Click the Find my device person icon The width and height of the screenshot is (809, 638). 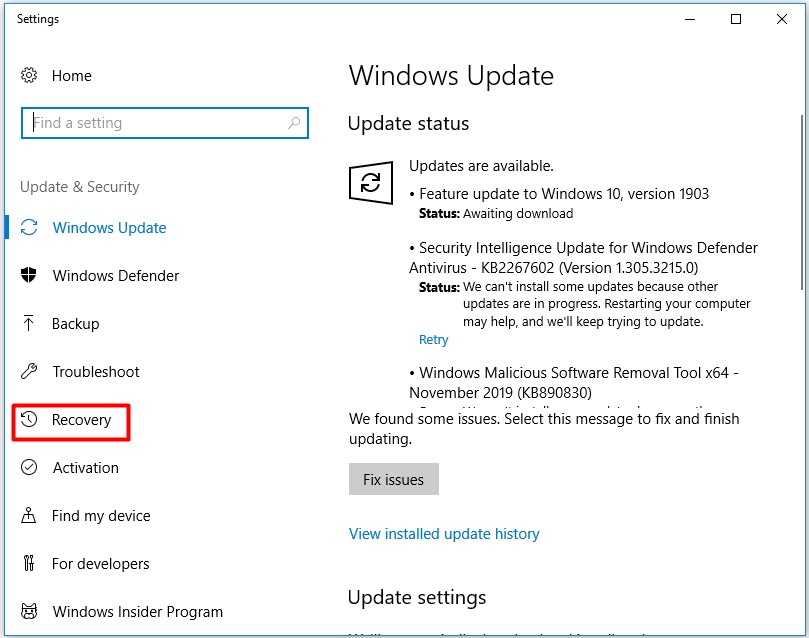click(29, 515)
